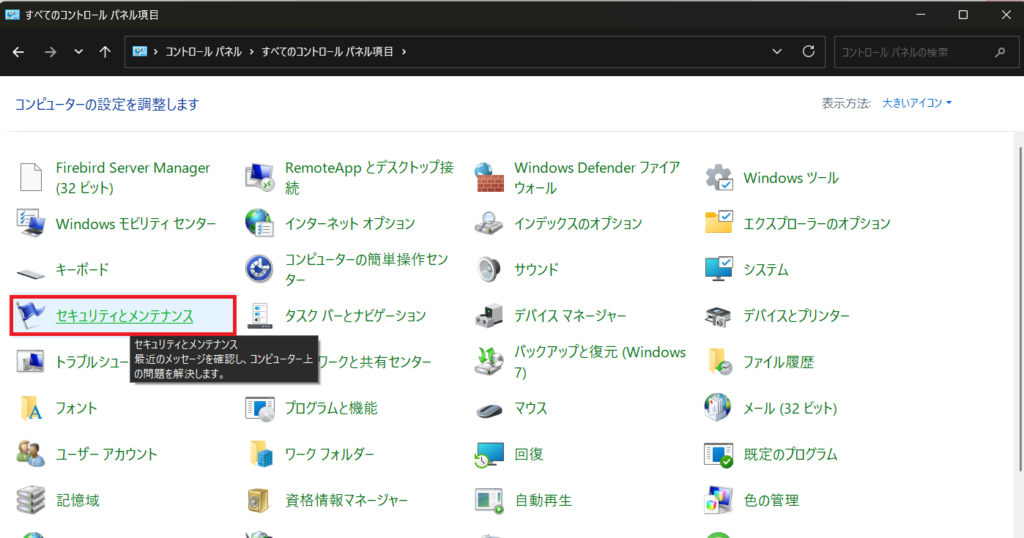Open Windows Defender ファイアウォール icon
Viewport: 1024px width, 538px height.
coord(489,177)
